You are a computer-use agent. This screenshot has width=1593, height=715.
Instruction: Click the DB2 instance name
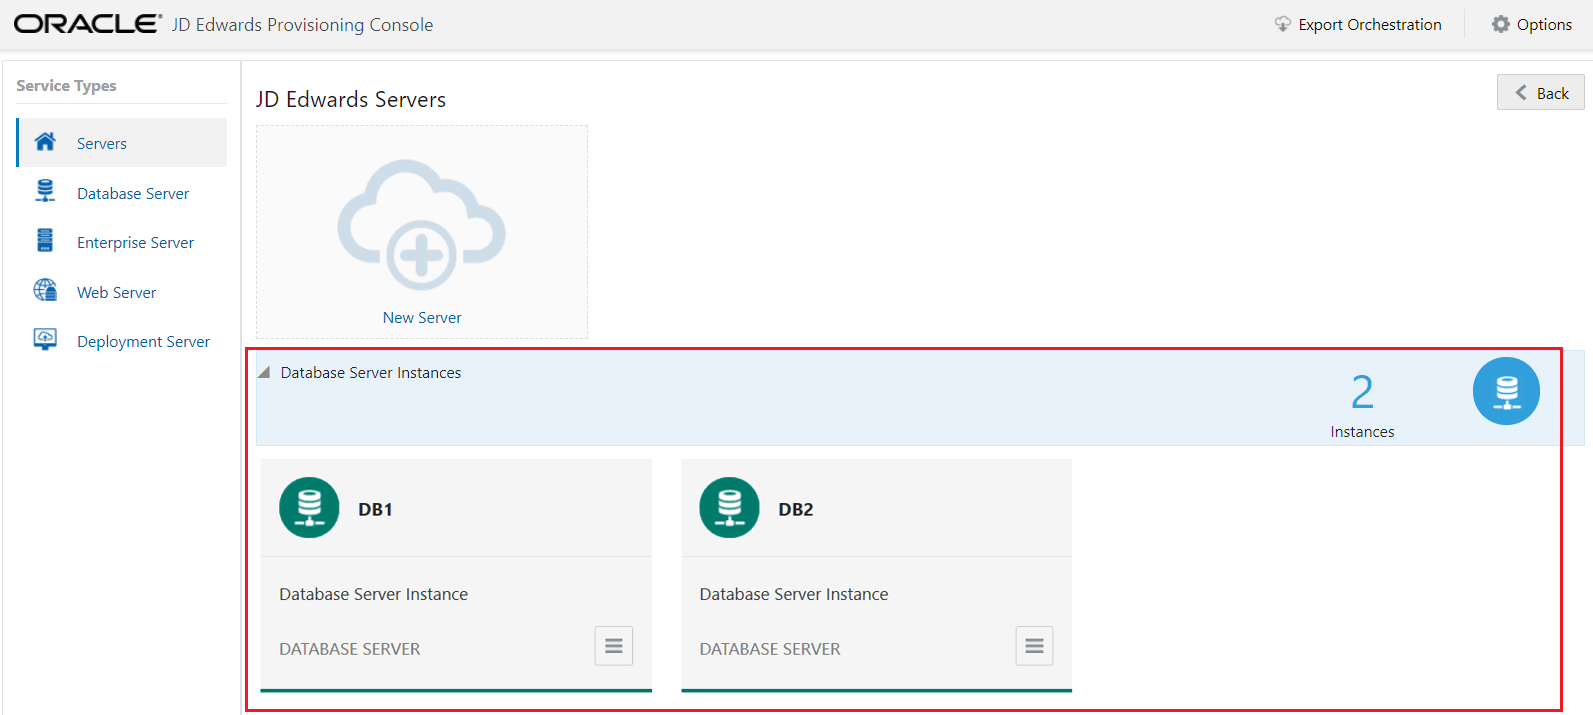[x=796, y=510]
